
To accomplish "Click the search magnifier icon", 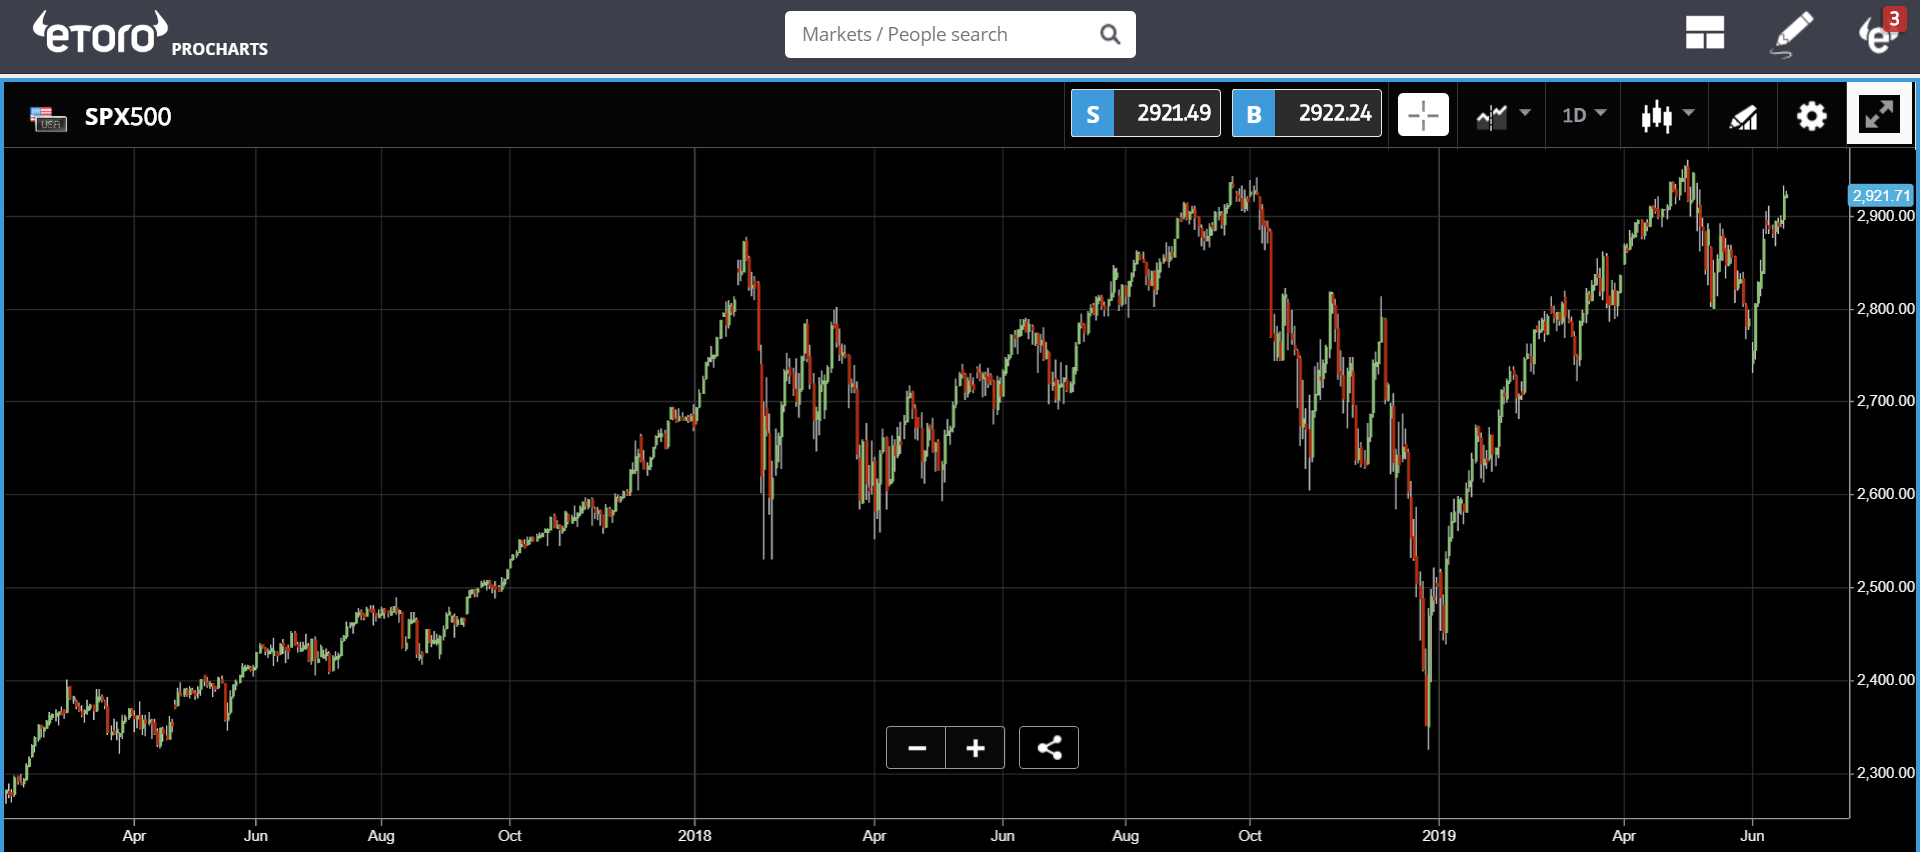I will point(1110,34).
